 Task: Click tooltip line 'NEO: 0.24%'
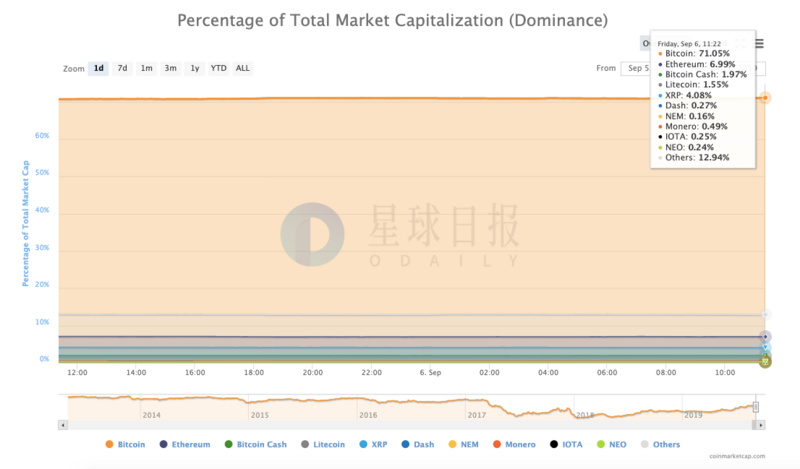click(686, 147)
